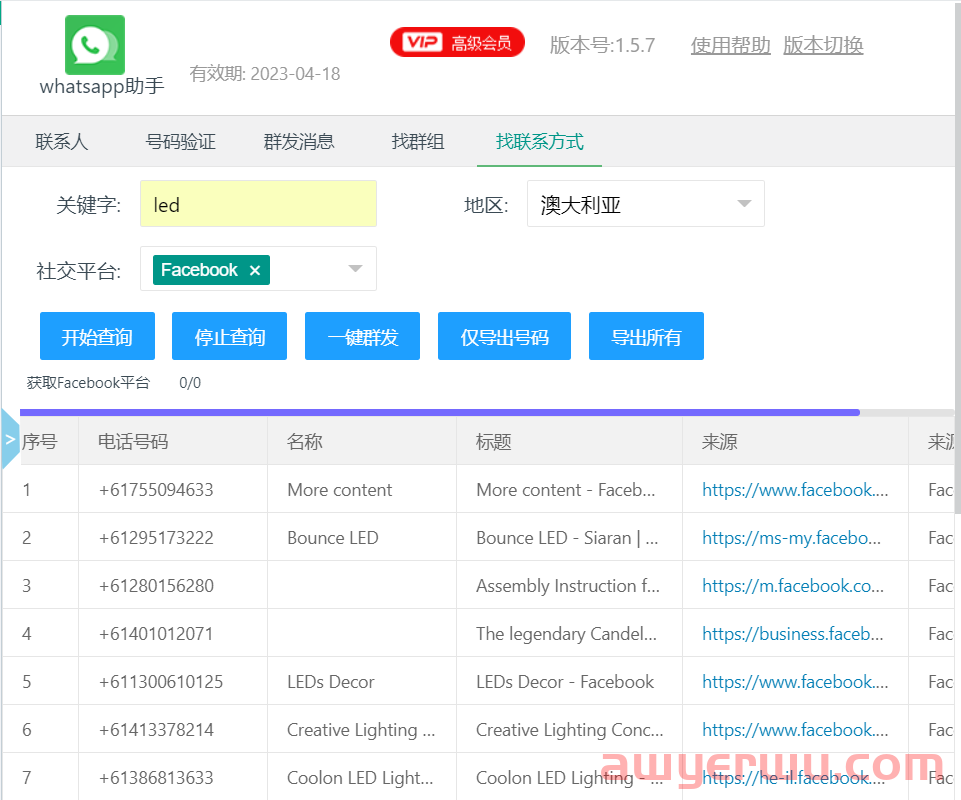
Task: Click the 版本切换 link
Action: [x=822, y=45]
